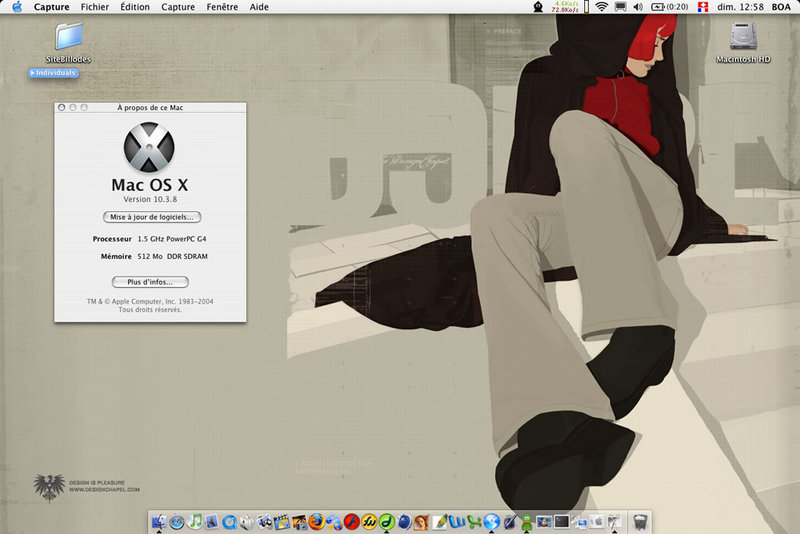
Task: Open green Dreamweaver icon in Dock
Action: coord(386,522)
